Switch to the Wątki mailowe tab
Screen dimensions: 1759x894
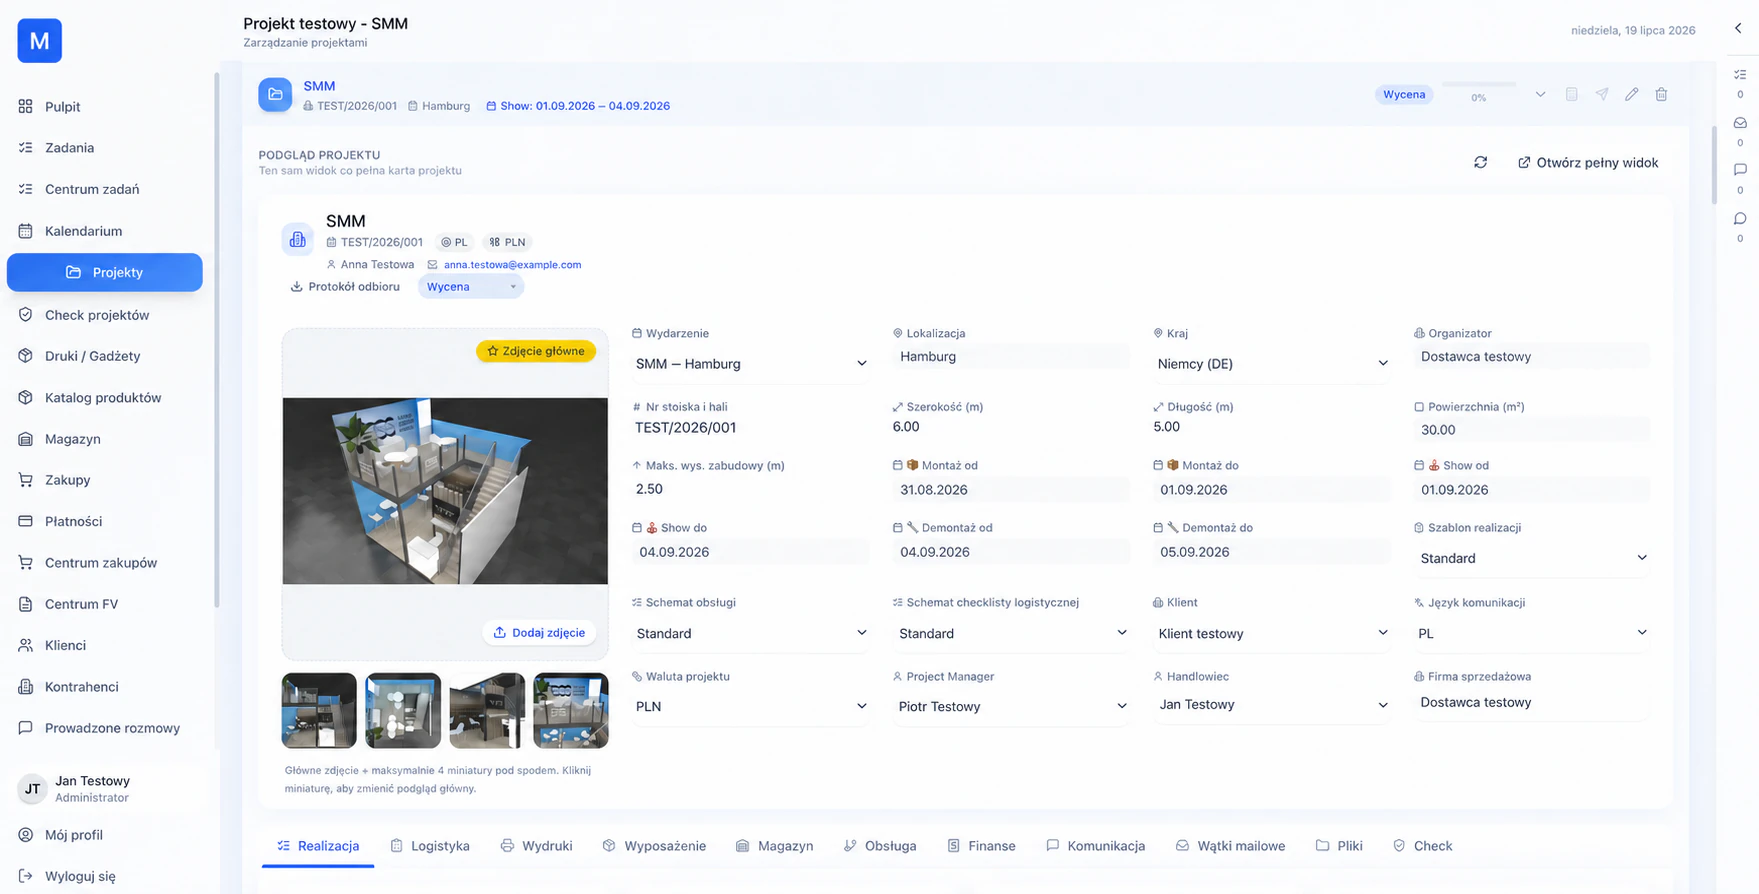[x=1230, y=846]
